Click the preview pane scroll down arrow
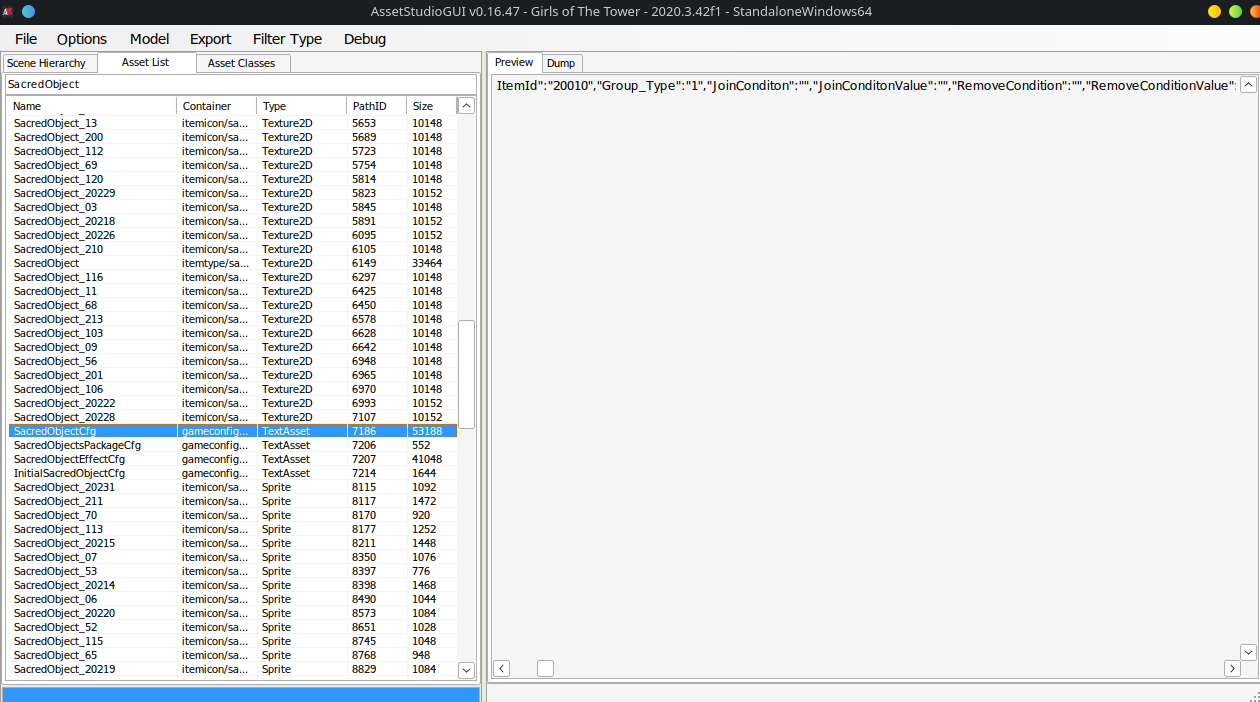 point(1248,652)
